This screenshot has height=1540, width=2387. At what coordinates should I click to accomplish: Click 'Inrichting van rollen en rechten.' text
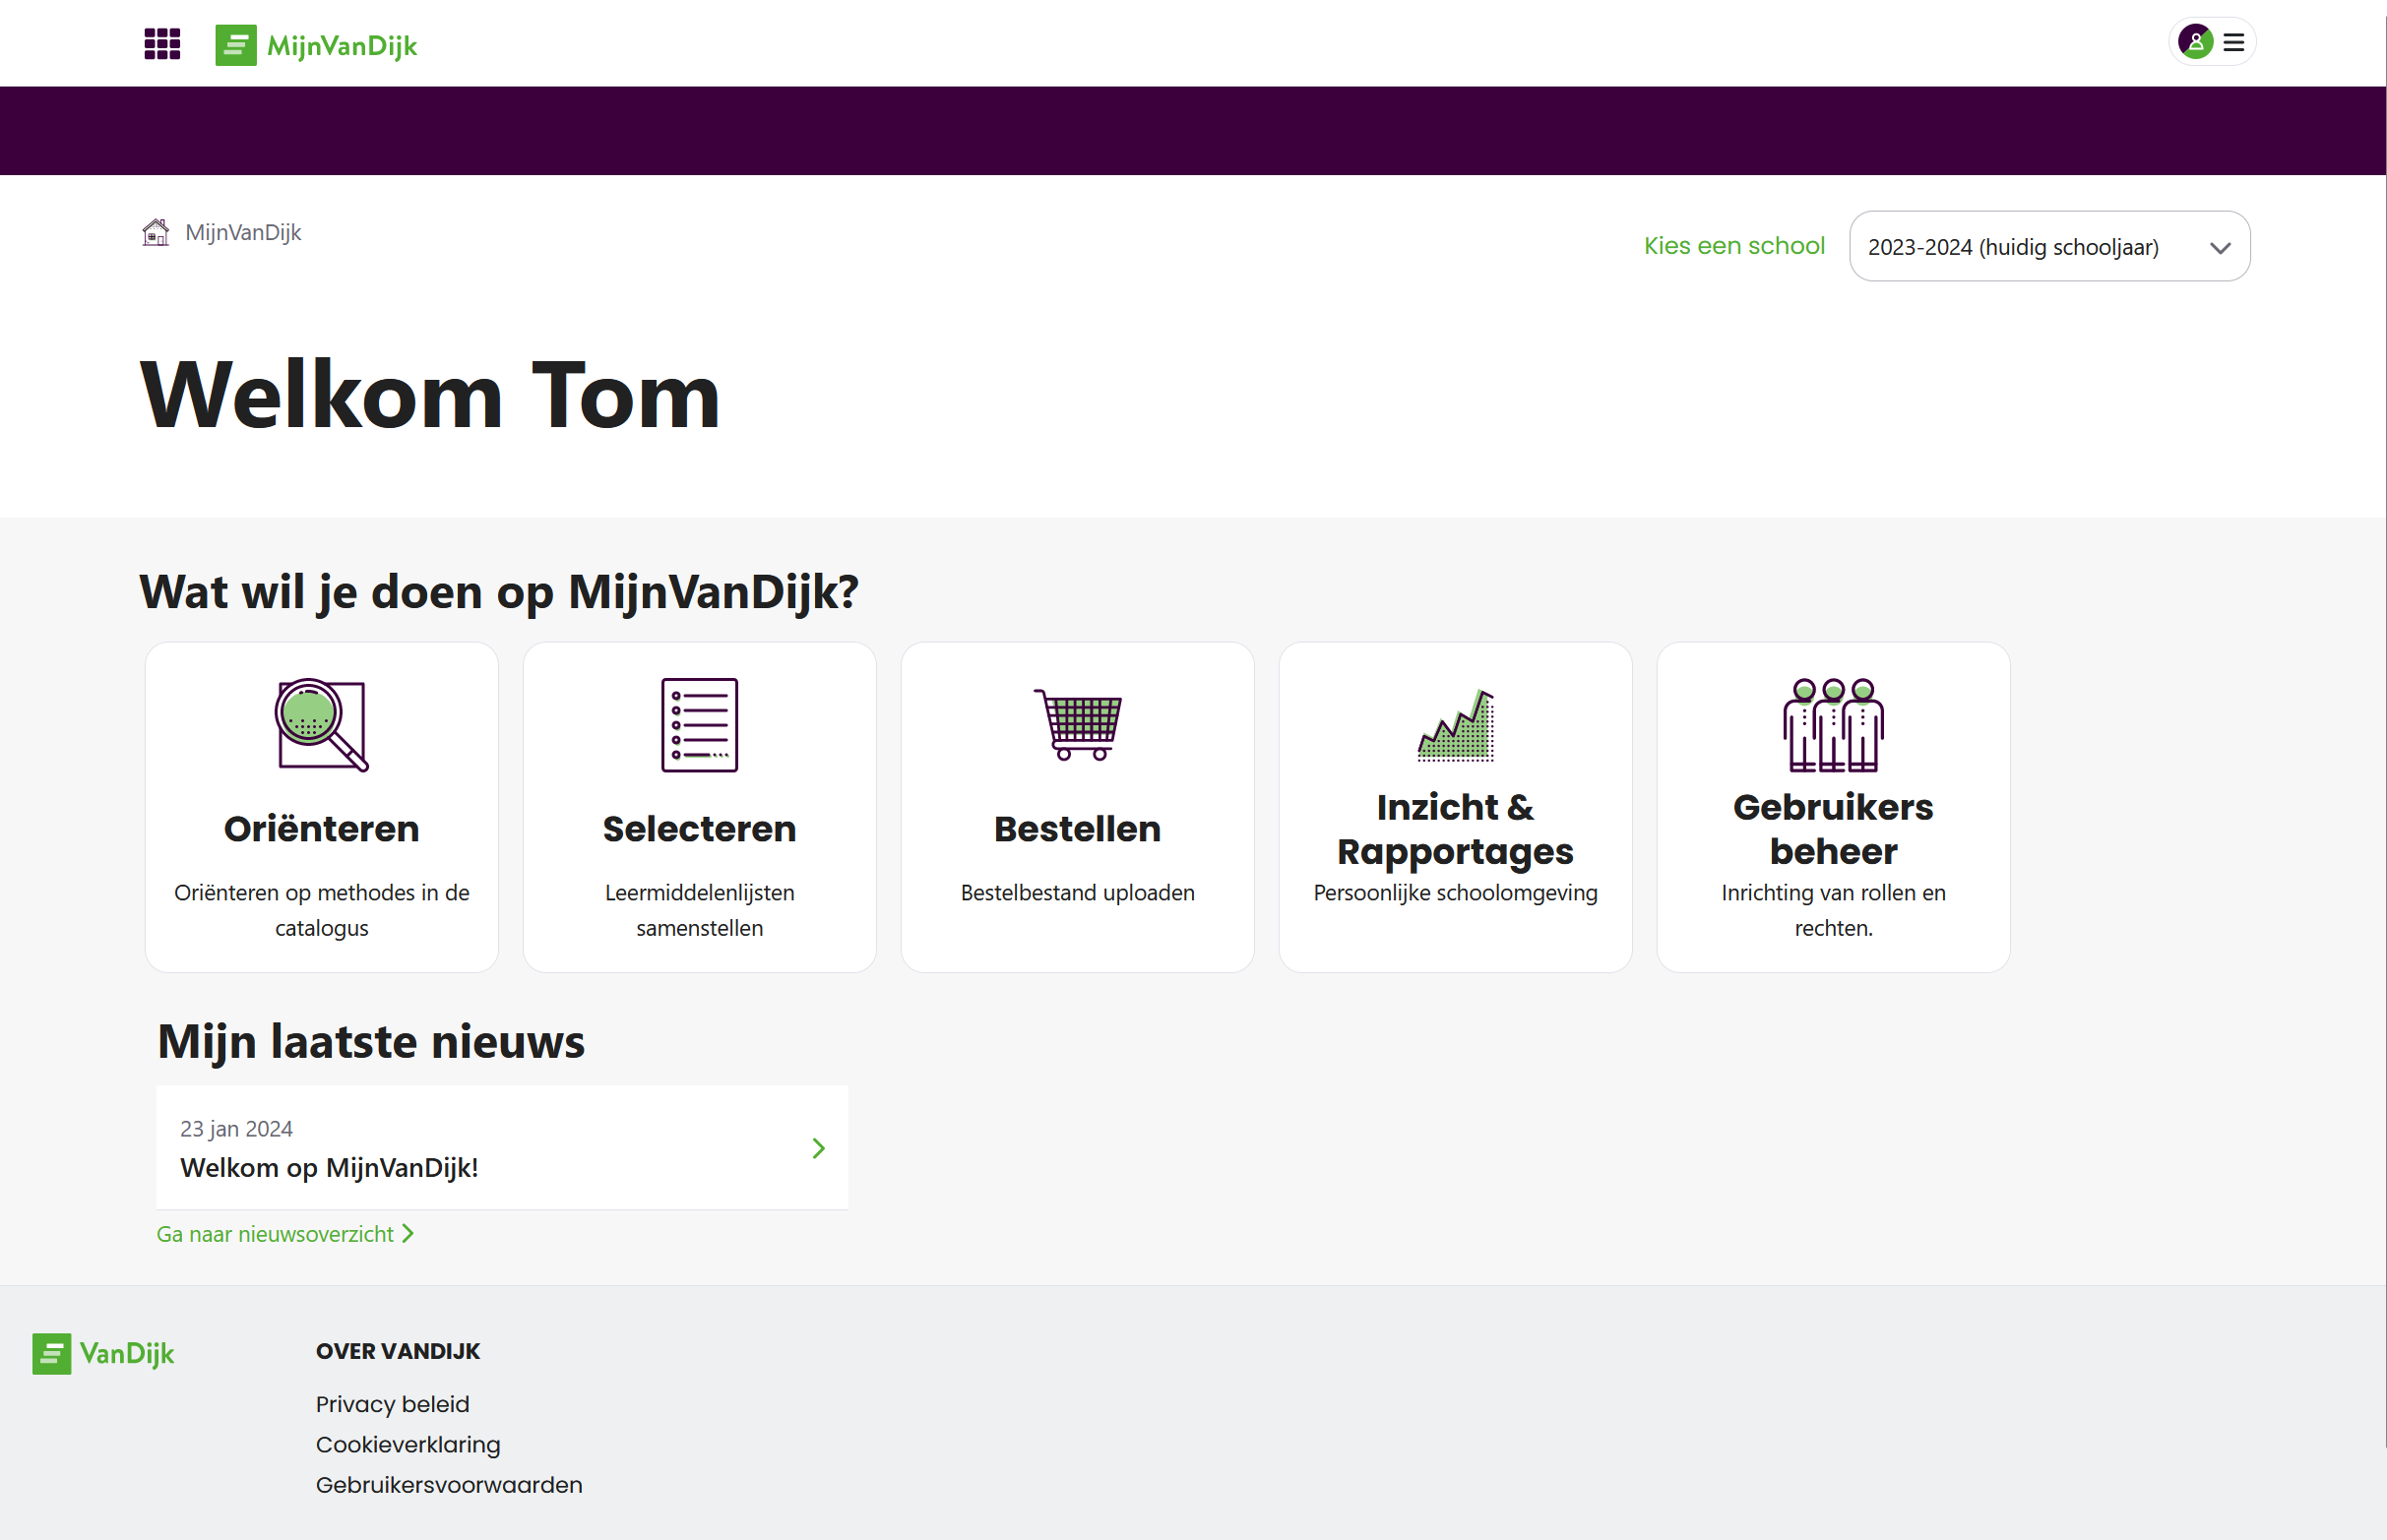click(x=1833, y=910)
